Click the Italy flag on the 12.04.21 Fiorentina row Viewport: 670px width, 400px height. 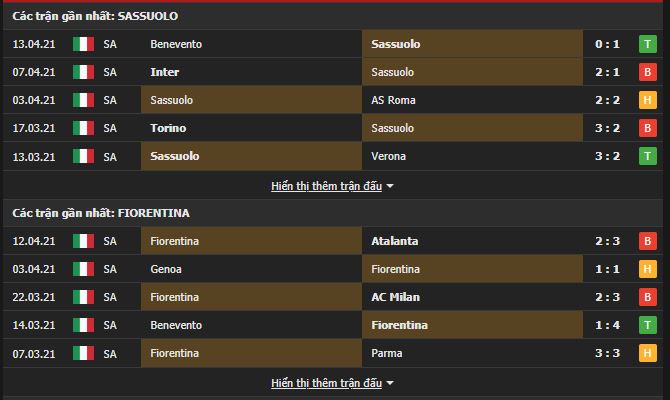pos(83,241)
